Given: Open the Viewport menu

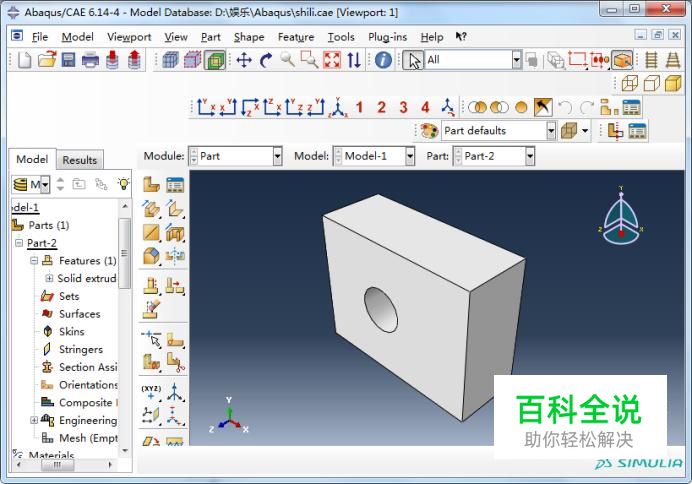Looking at the screenshot, I should 129,37.
